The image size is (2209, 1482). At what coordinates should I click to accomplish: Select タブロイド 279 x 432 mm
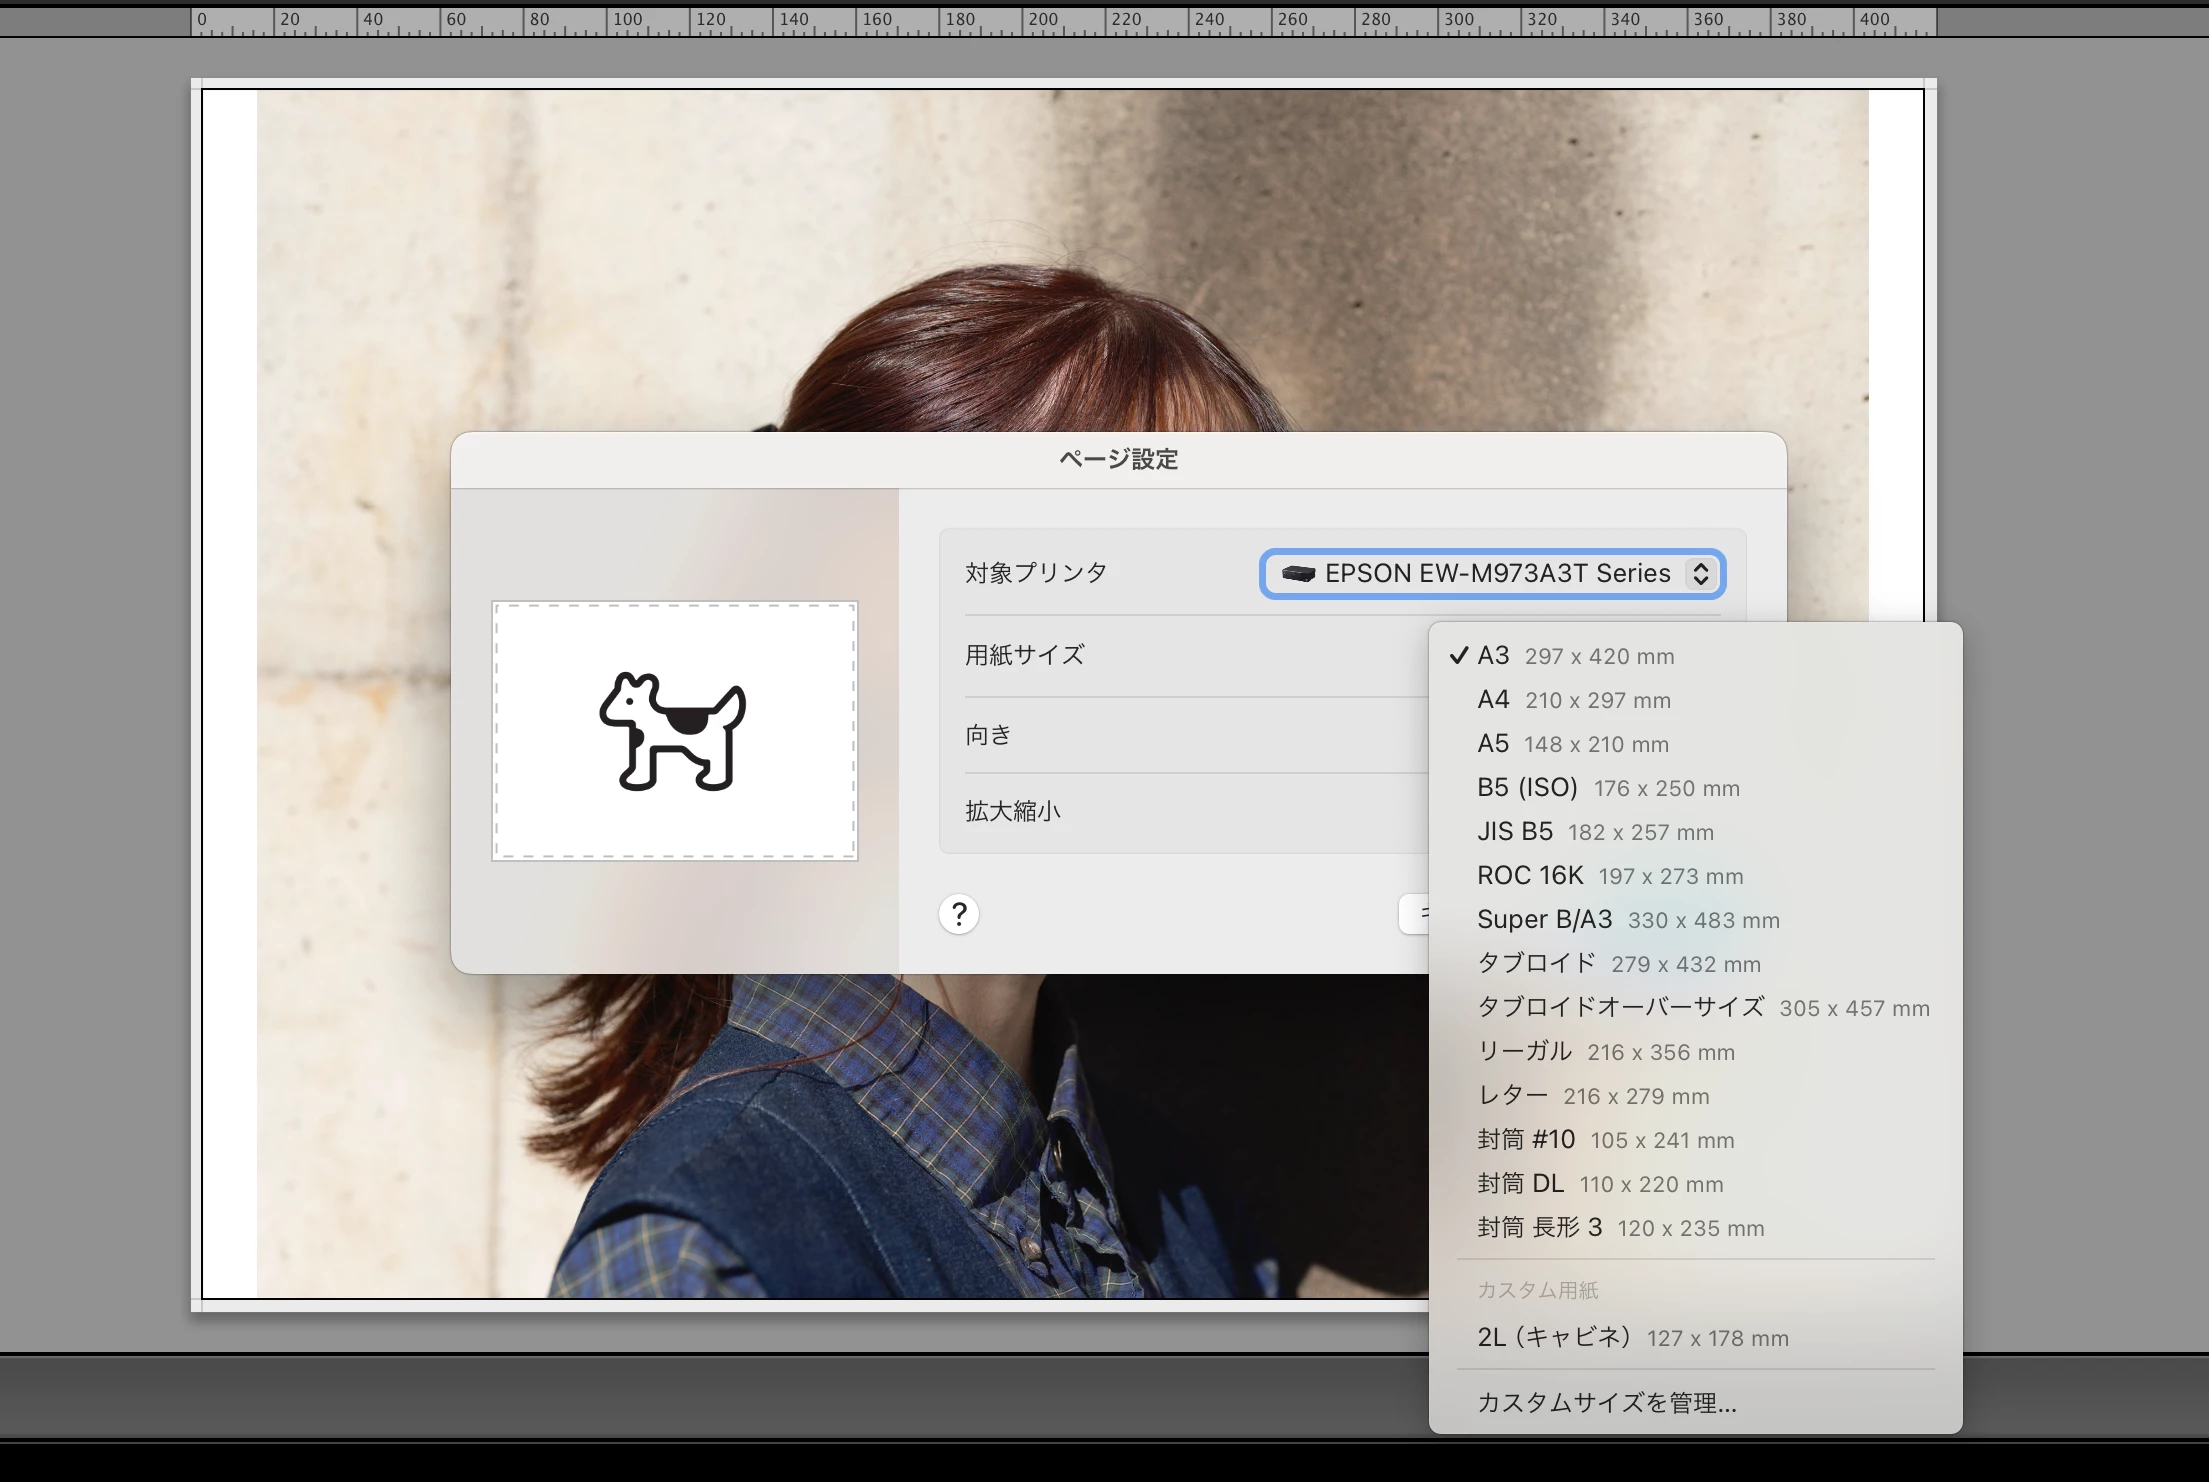[1618, 964]
